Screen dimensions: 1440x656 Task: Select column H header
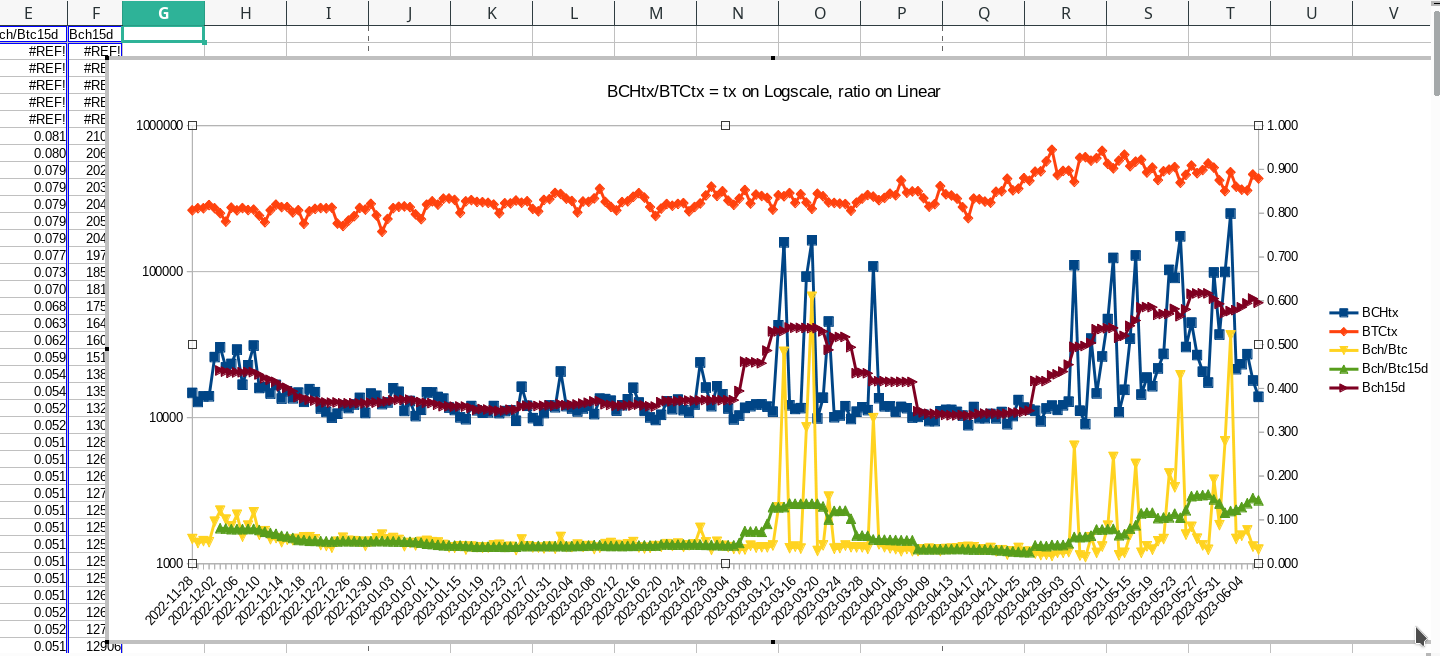pyautogui.click(x=245, y=13)
